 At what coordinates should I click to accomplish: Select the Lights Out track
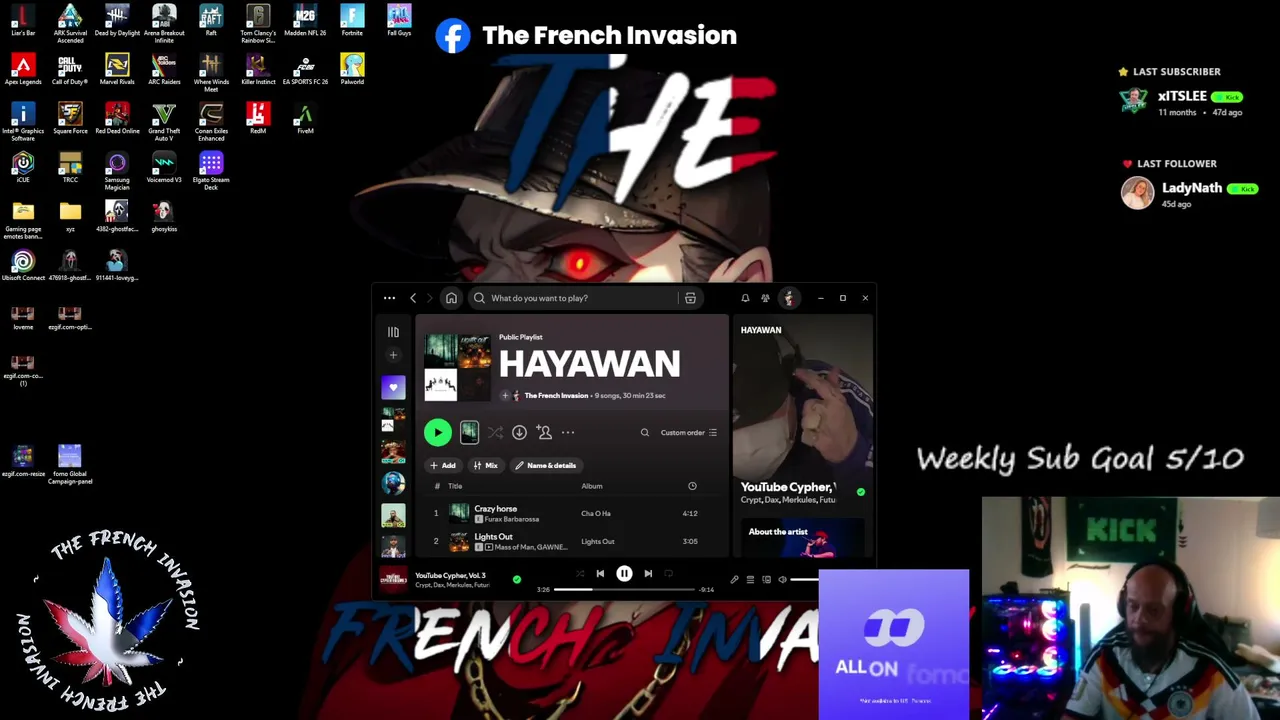pos(571,541)
